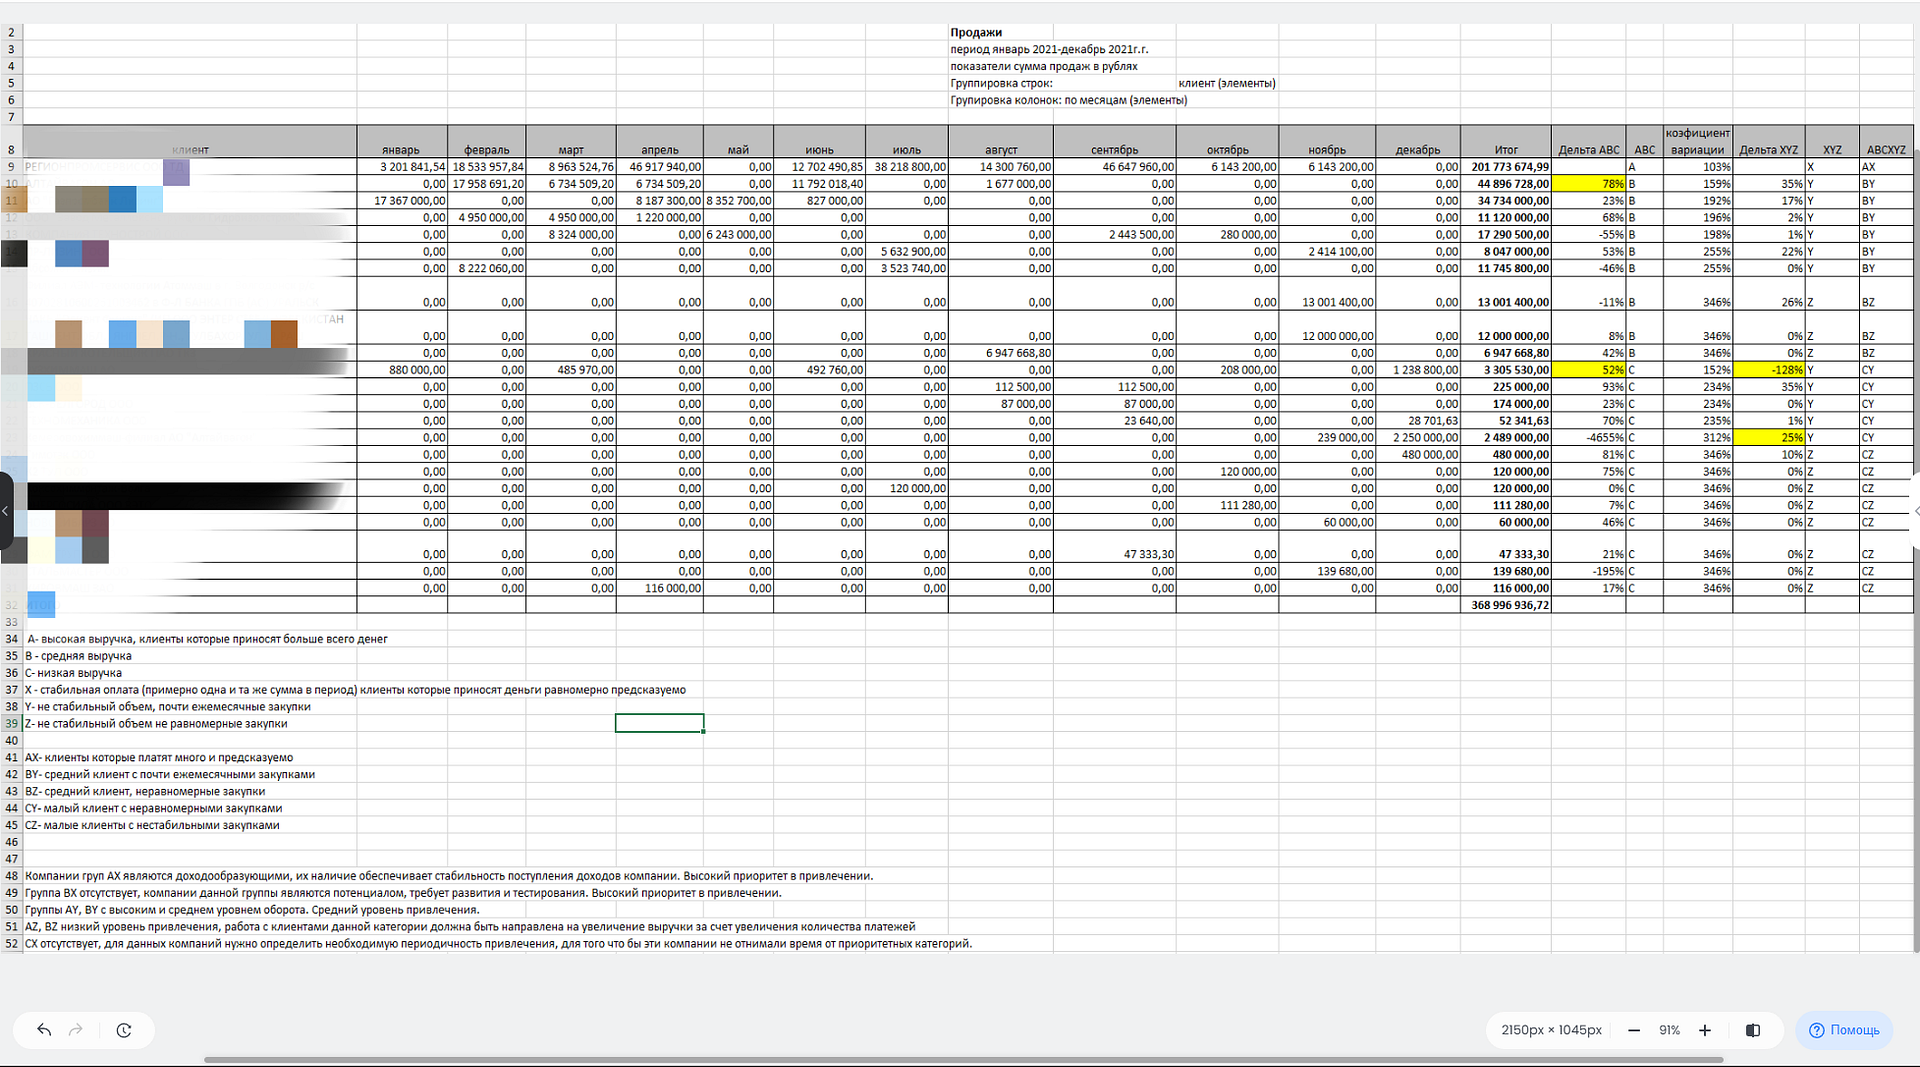Screen dimensions: 1920x1067
Task: Toggle the before/after compare view
Action: (1753, 1030)
